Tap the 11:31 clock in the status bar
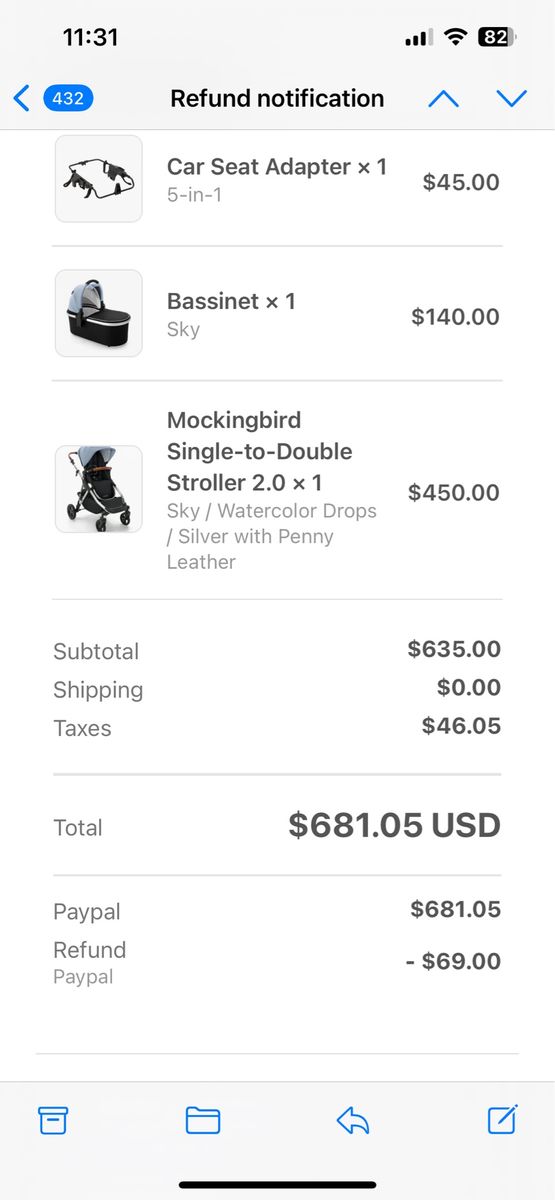555x1200 pixels. pyautogui.click(x=91, y=37)
